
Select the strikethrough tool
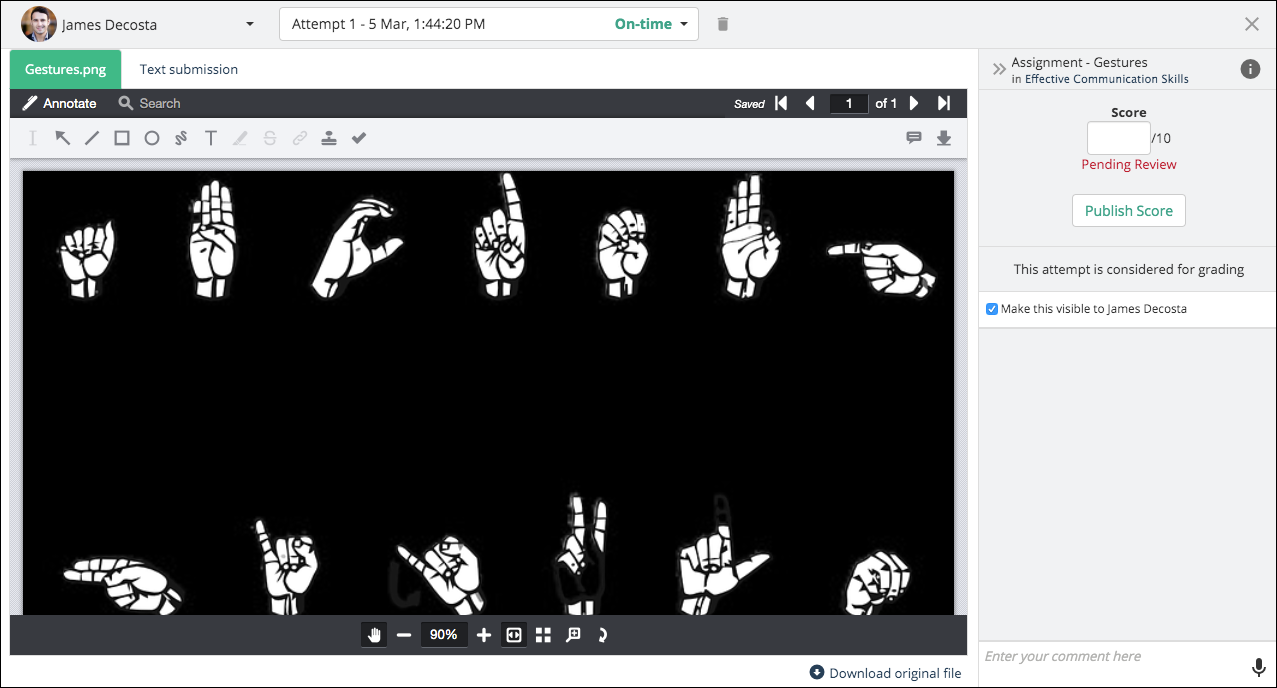tap(270, 138)
